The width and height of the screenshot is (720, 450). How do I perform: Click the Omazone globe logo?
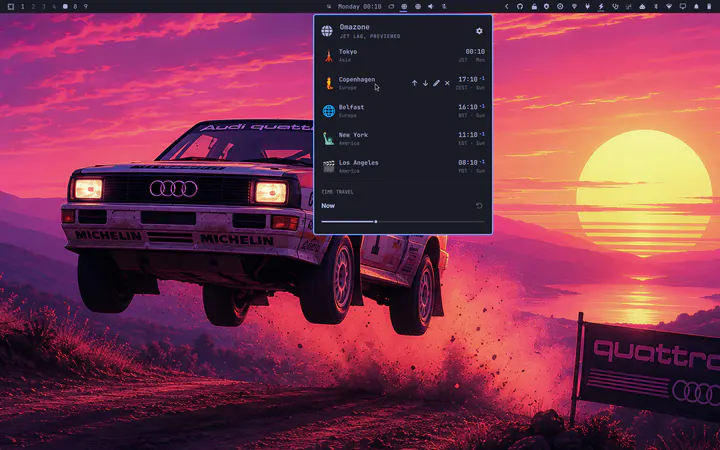pos(327,31)
